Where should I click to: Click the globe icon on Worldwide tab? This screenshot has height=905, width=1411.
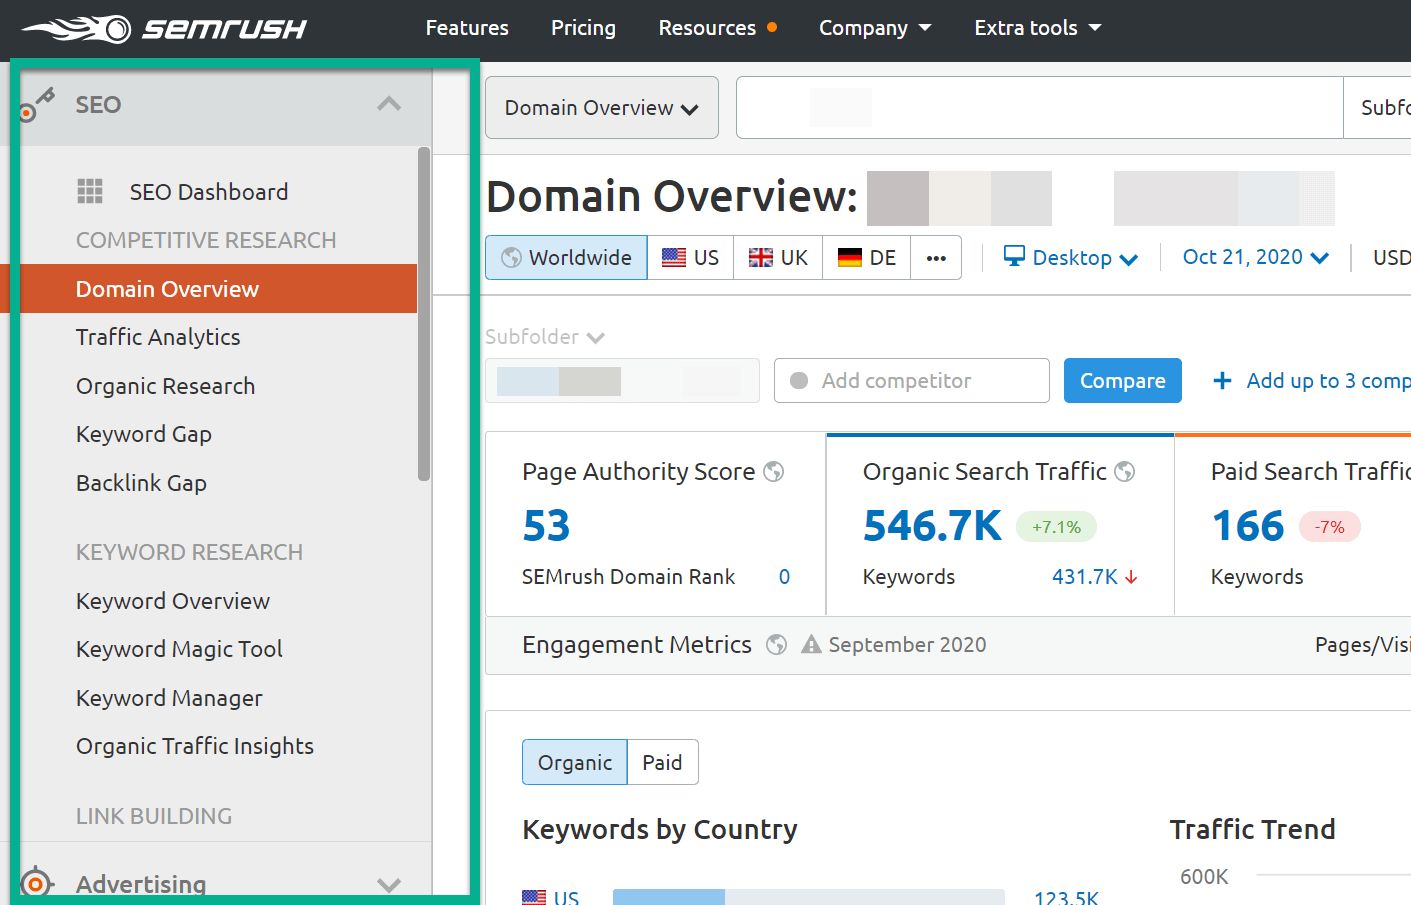click(x=511, y=258)
